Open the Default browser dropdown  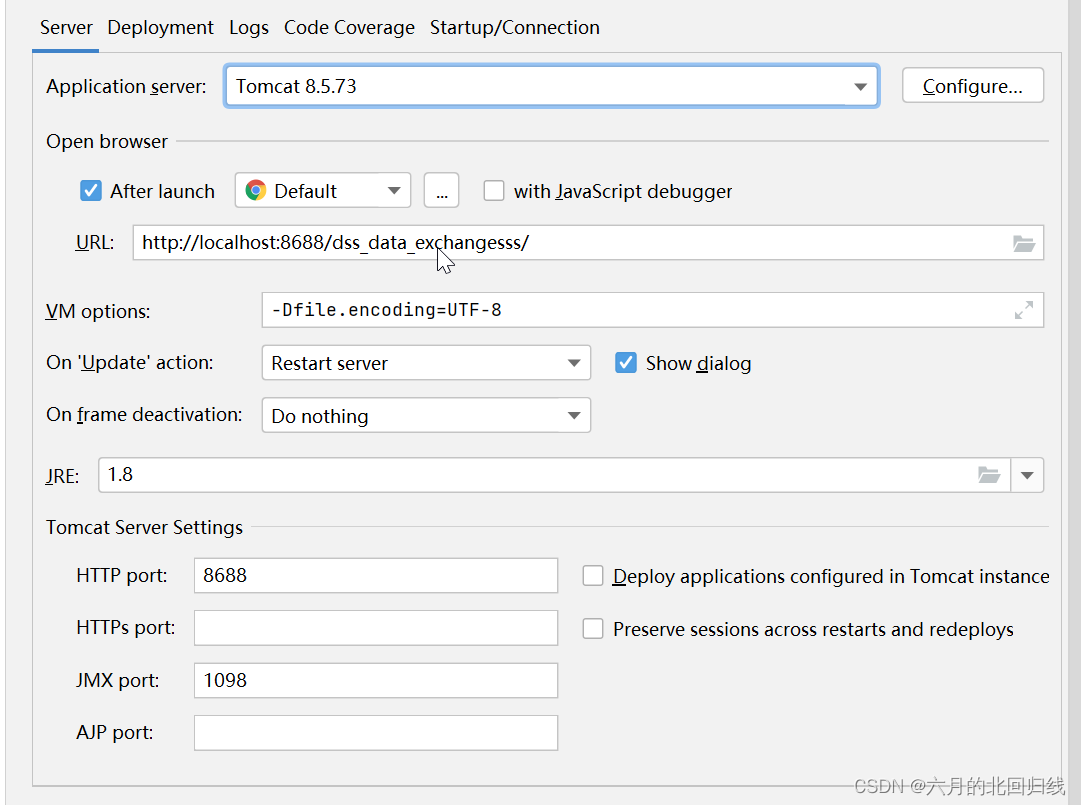323,191
